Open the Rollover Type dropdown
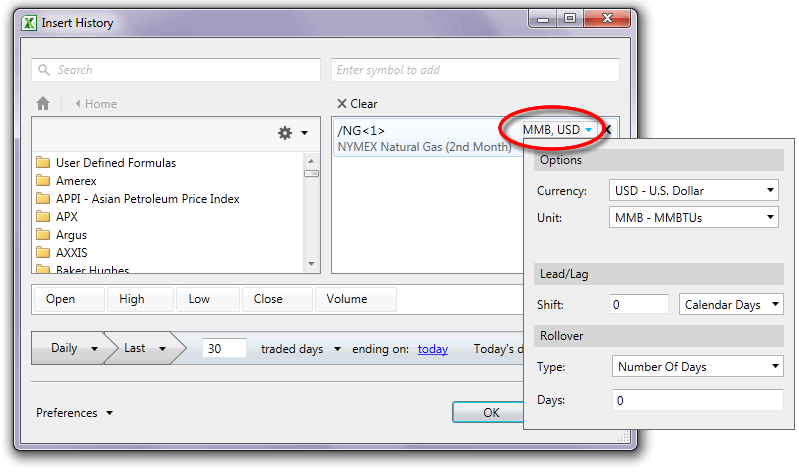This screenshot has width=799, height=475. pyautogui.click(x=697, y=367)
